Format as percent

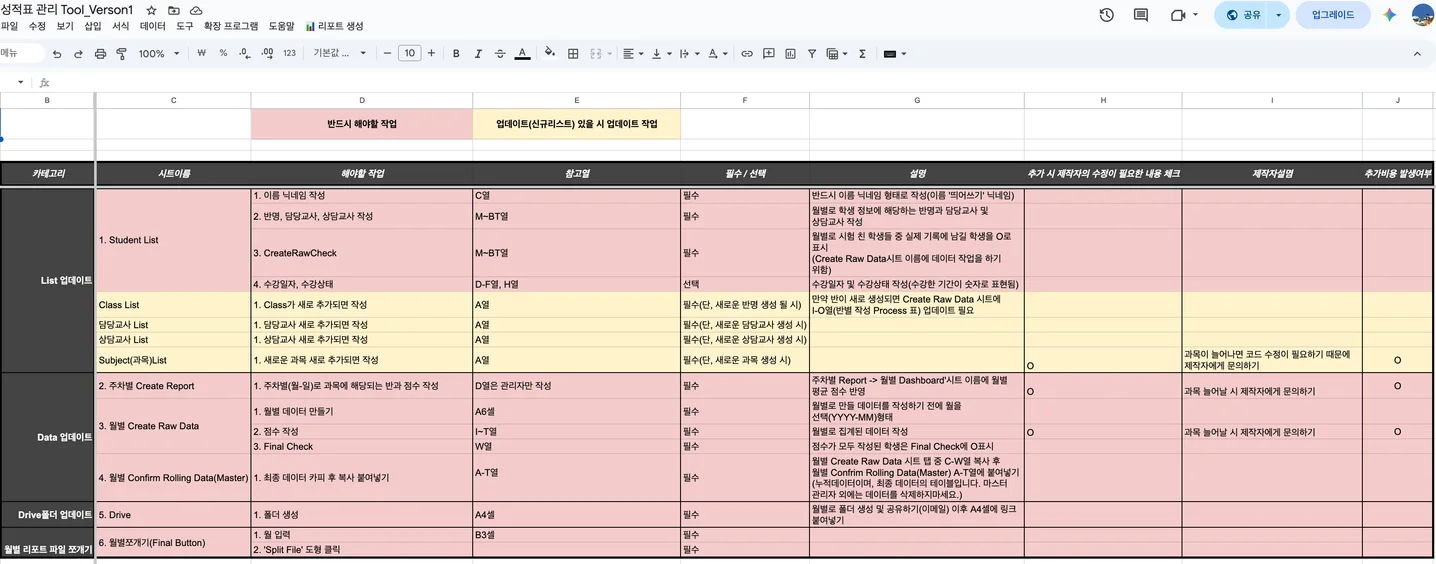coord(223,54)
